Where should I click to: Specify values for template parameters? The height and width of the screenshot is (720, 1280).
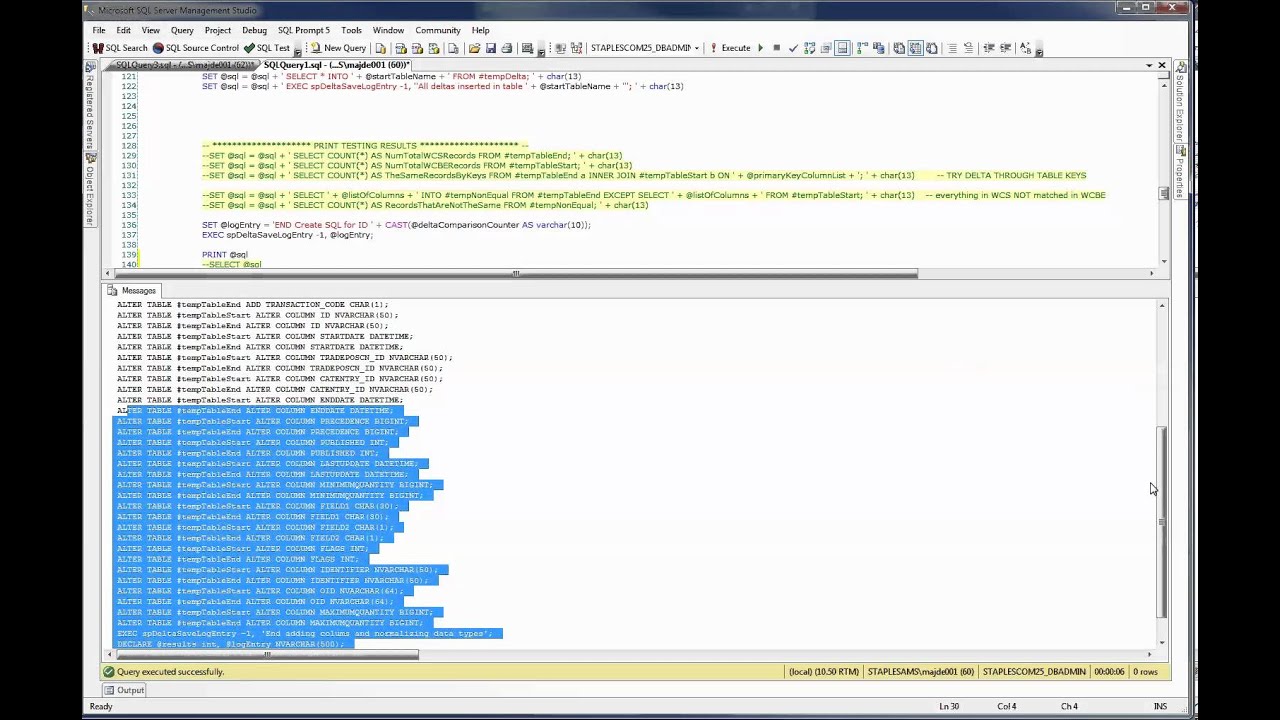[1025, 48]
